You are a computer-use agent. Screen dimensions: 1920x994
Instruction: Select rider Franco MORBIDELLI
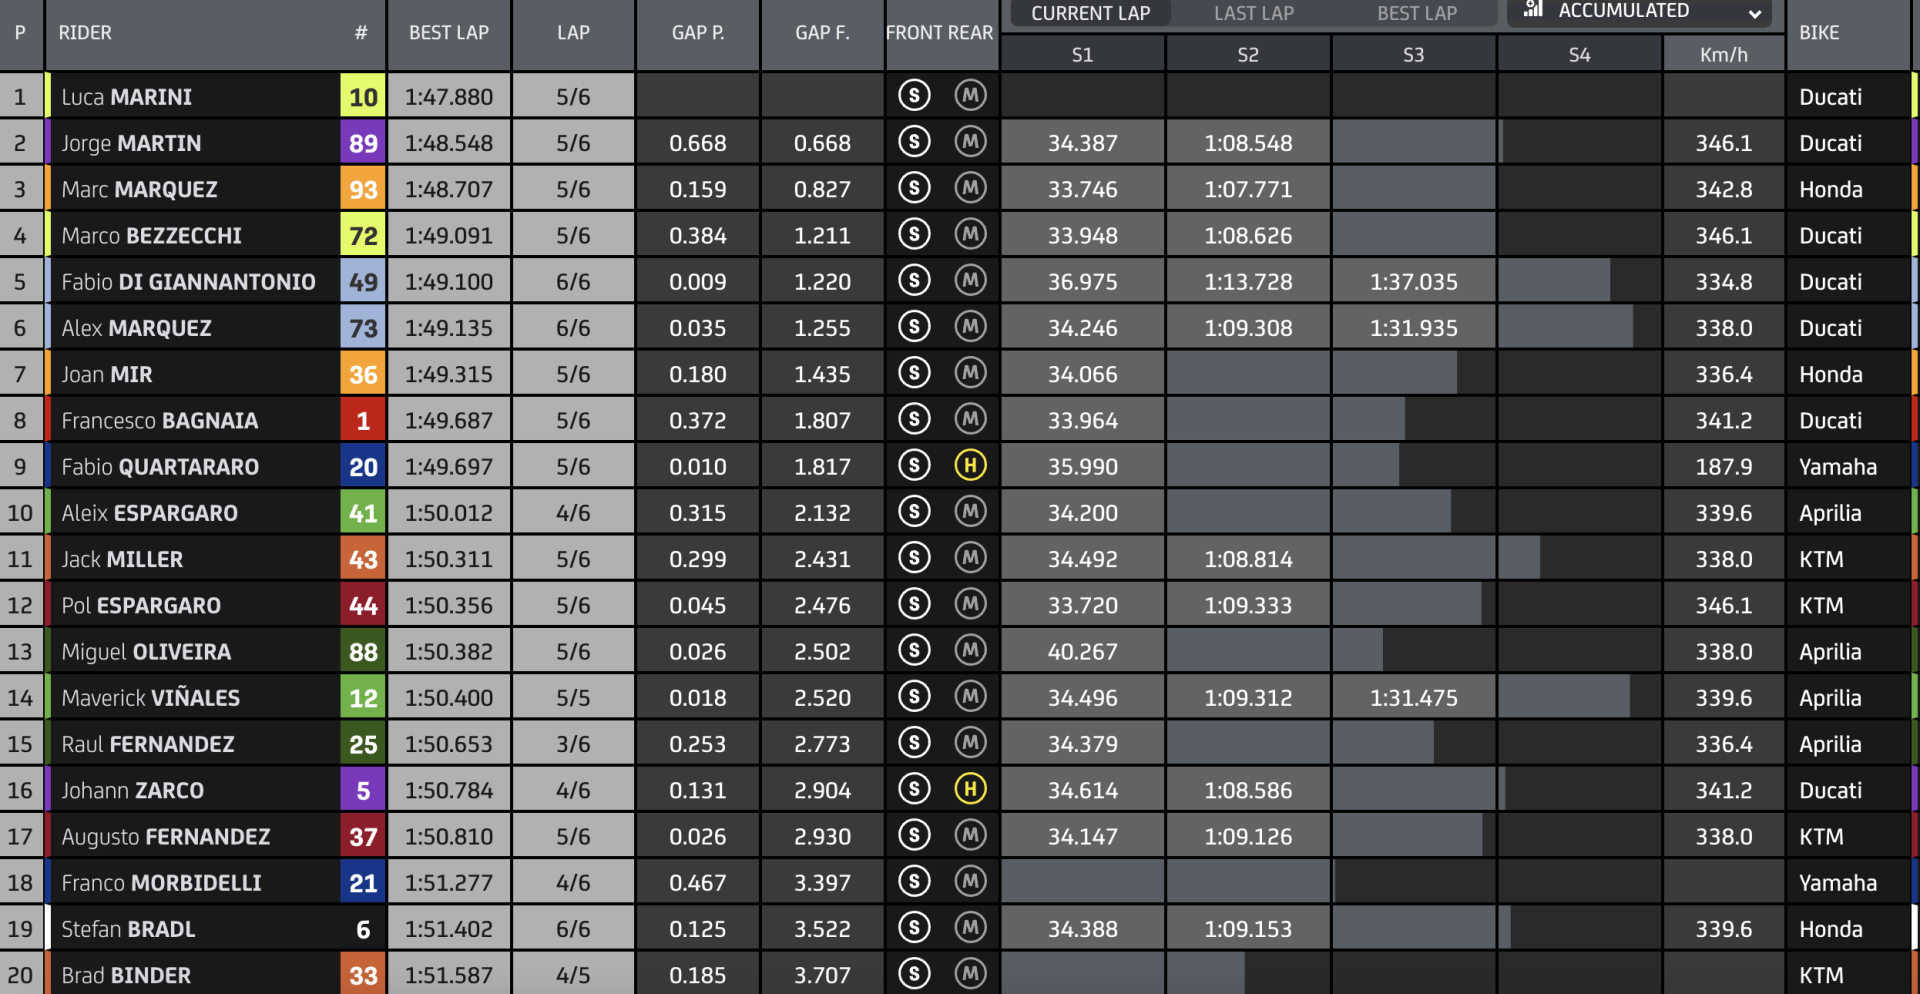161,883
